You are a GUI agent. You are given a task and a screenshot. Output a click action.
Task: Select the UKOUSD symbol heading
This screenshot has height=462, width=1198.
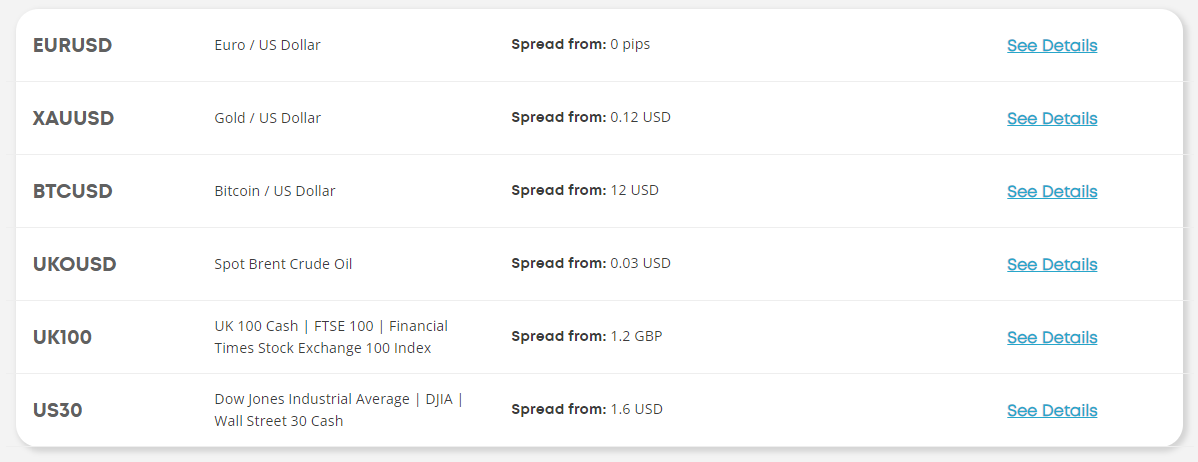pyautogui.click(x=74, y=264)
